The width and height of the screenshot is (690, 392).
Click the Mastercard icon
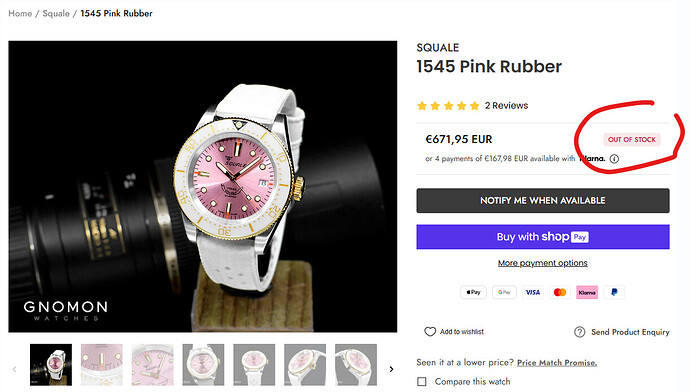[560, 292]
